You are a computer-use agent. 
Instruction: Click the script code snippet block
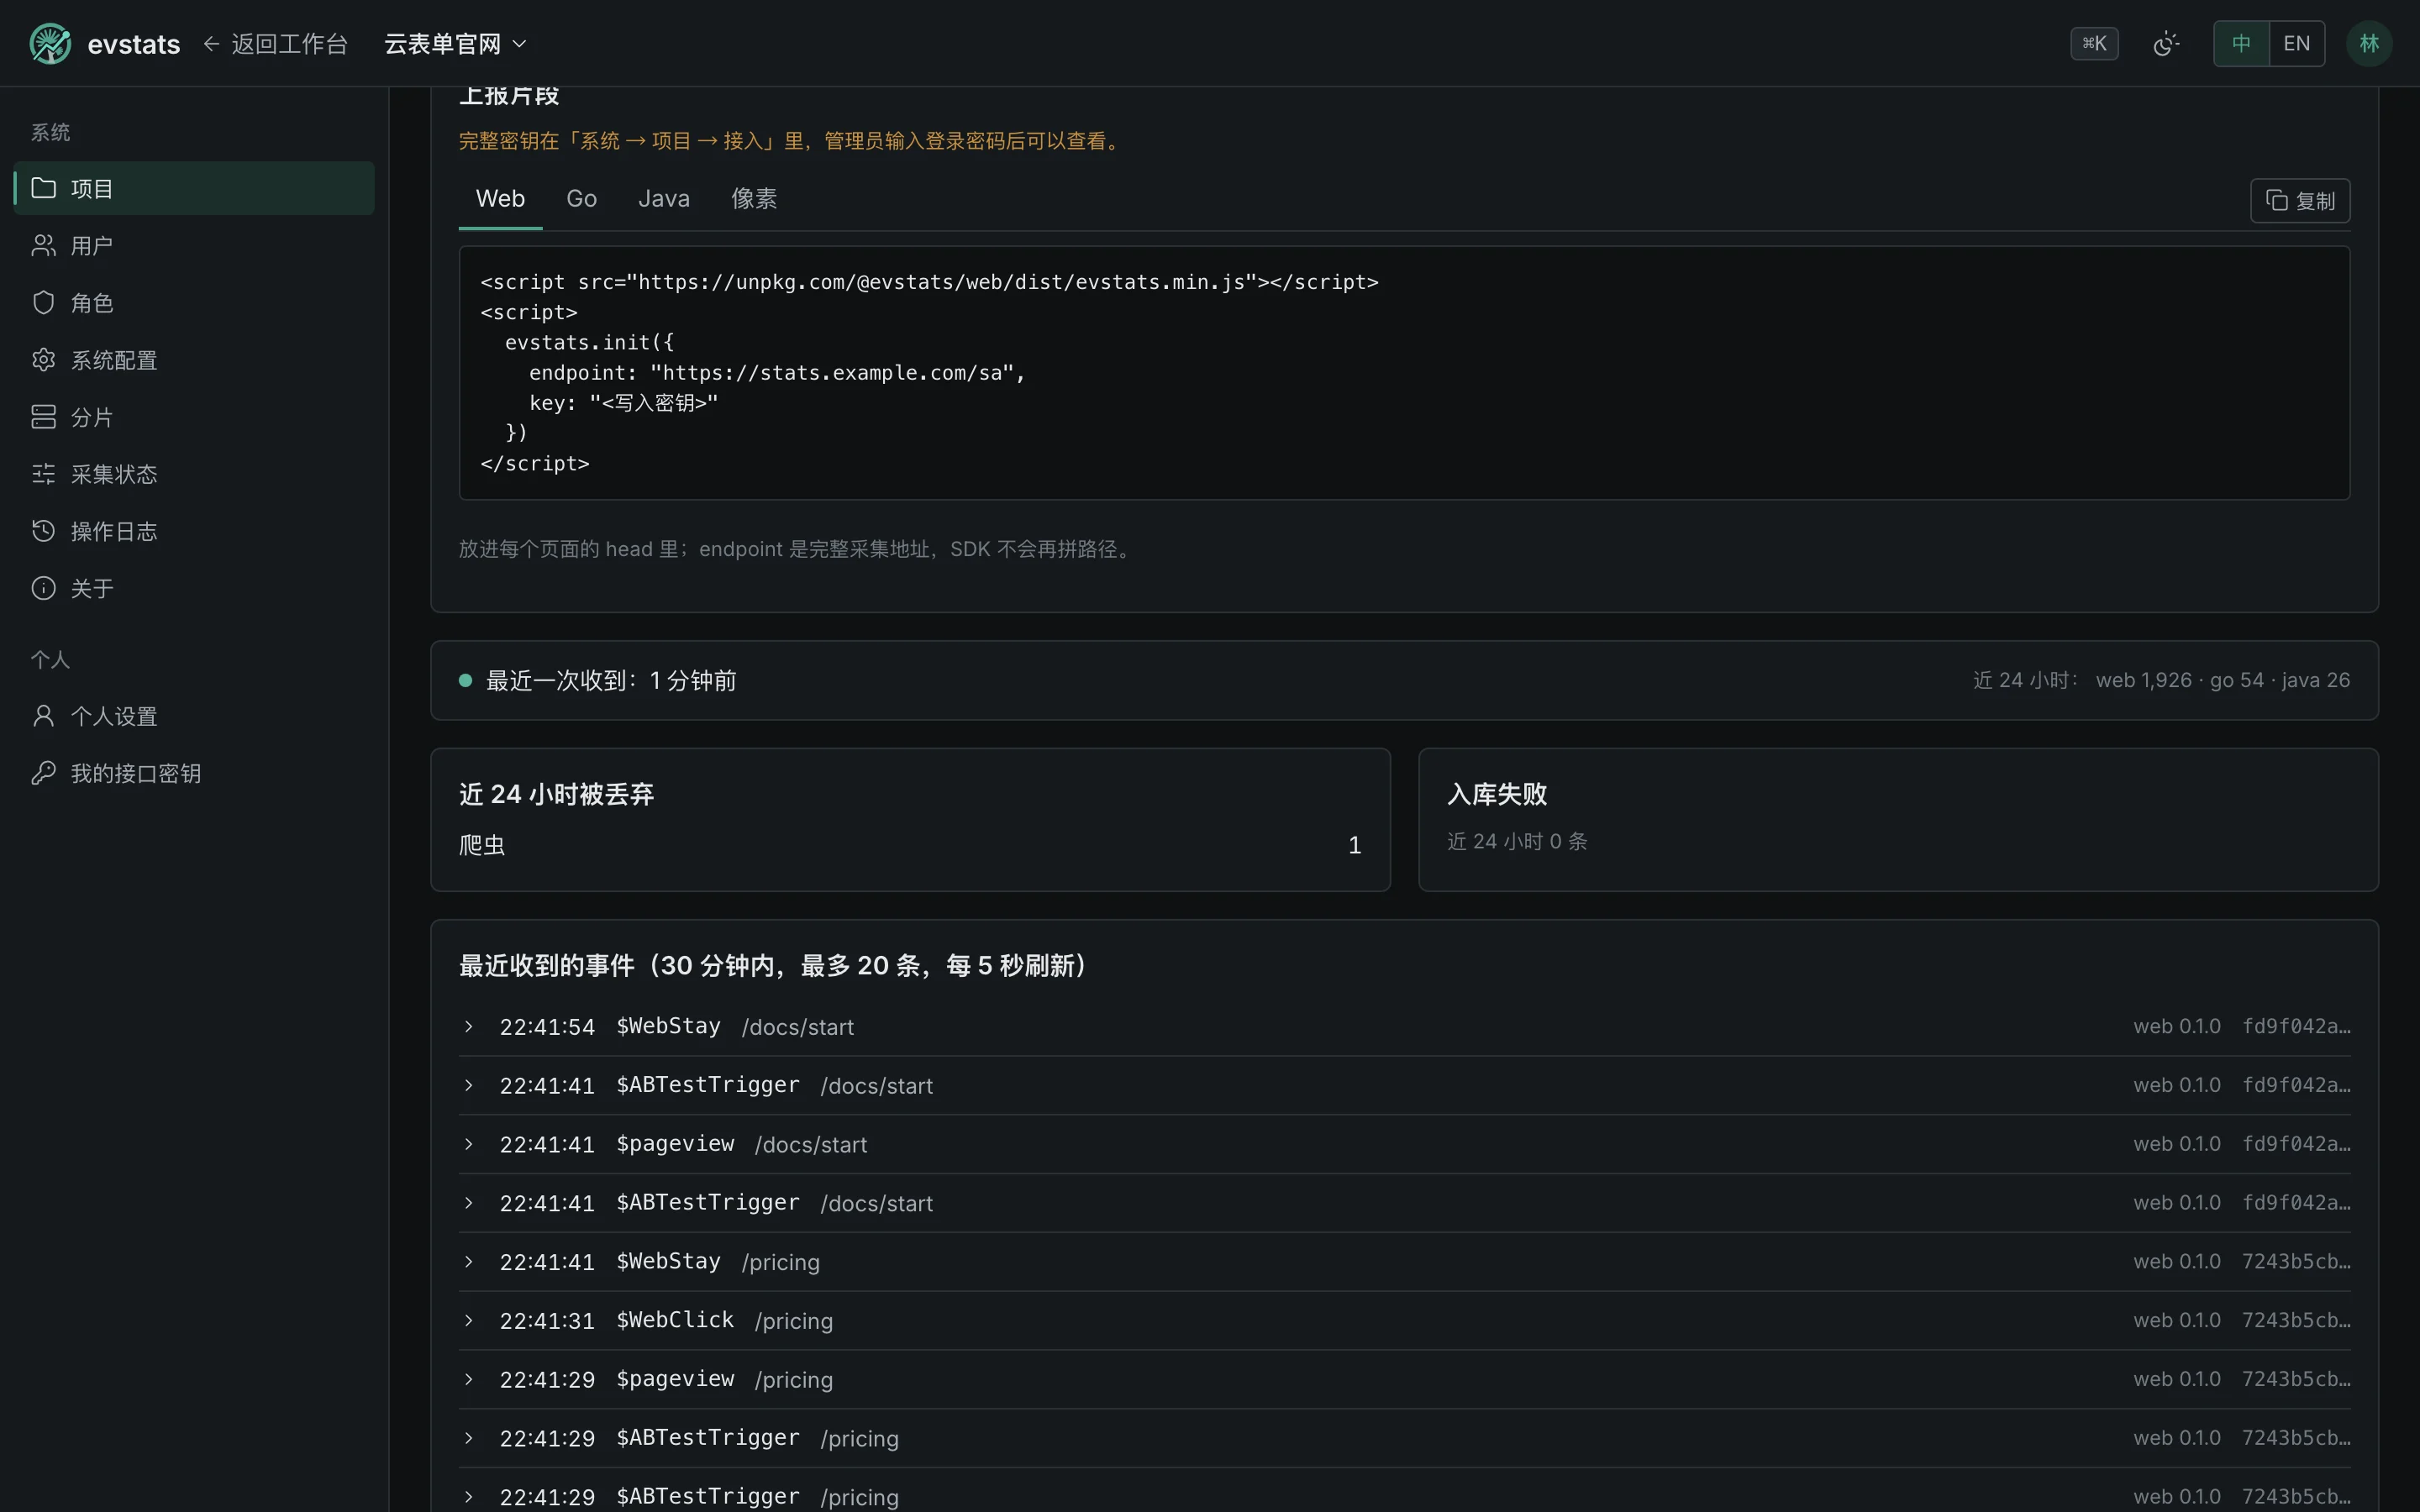click(1404, 373)
